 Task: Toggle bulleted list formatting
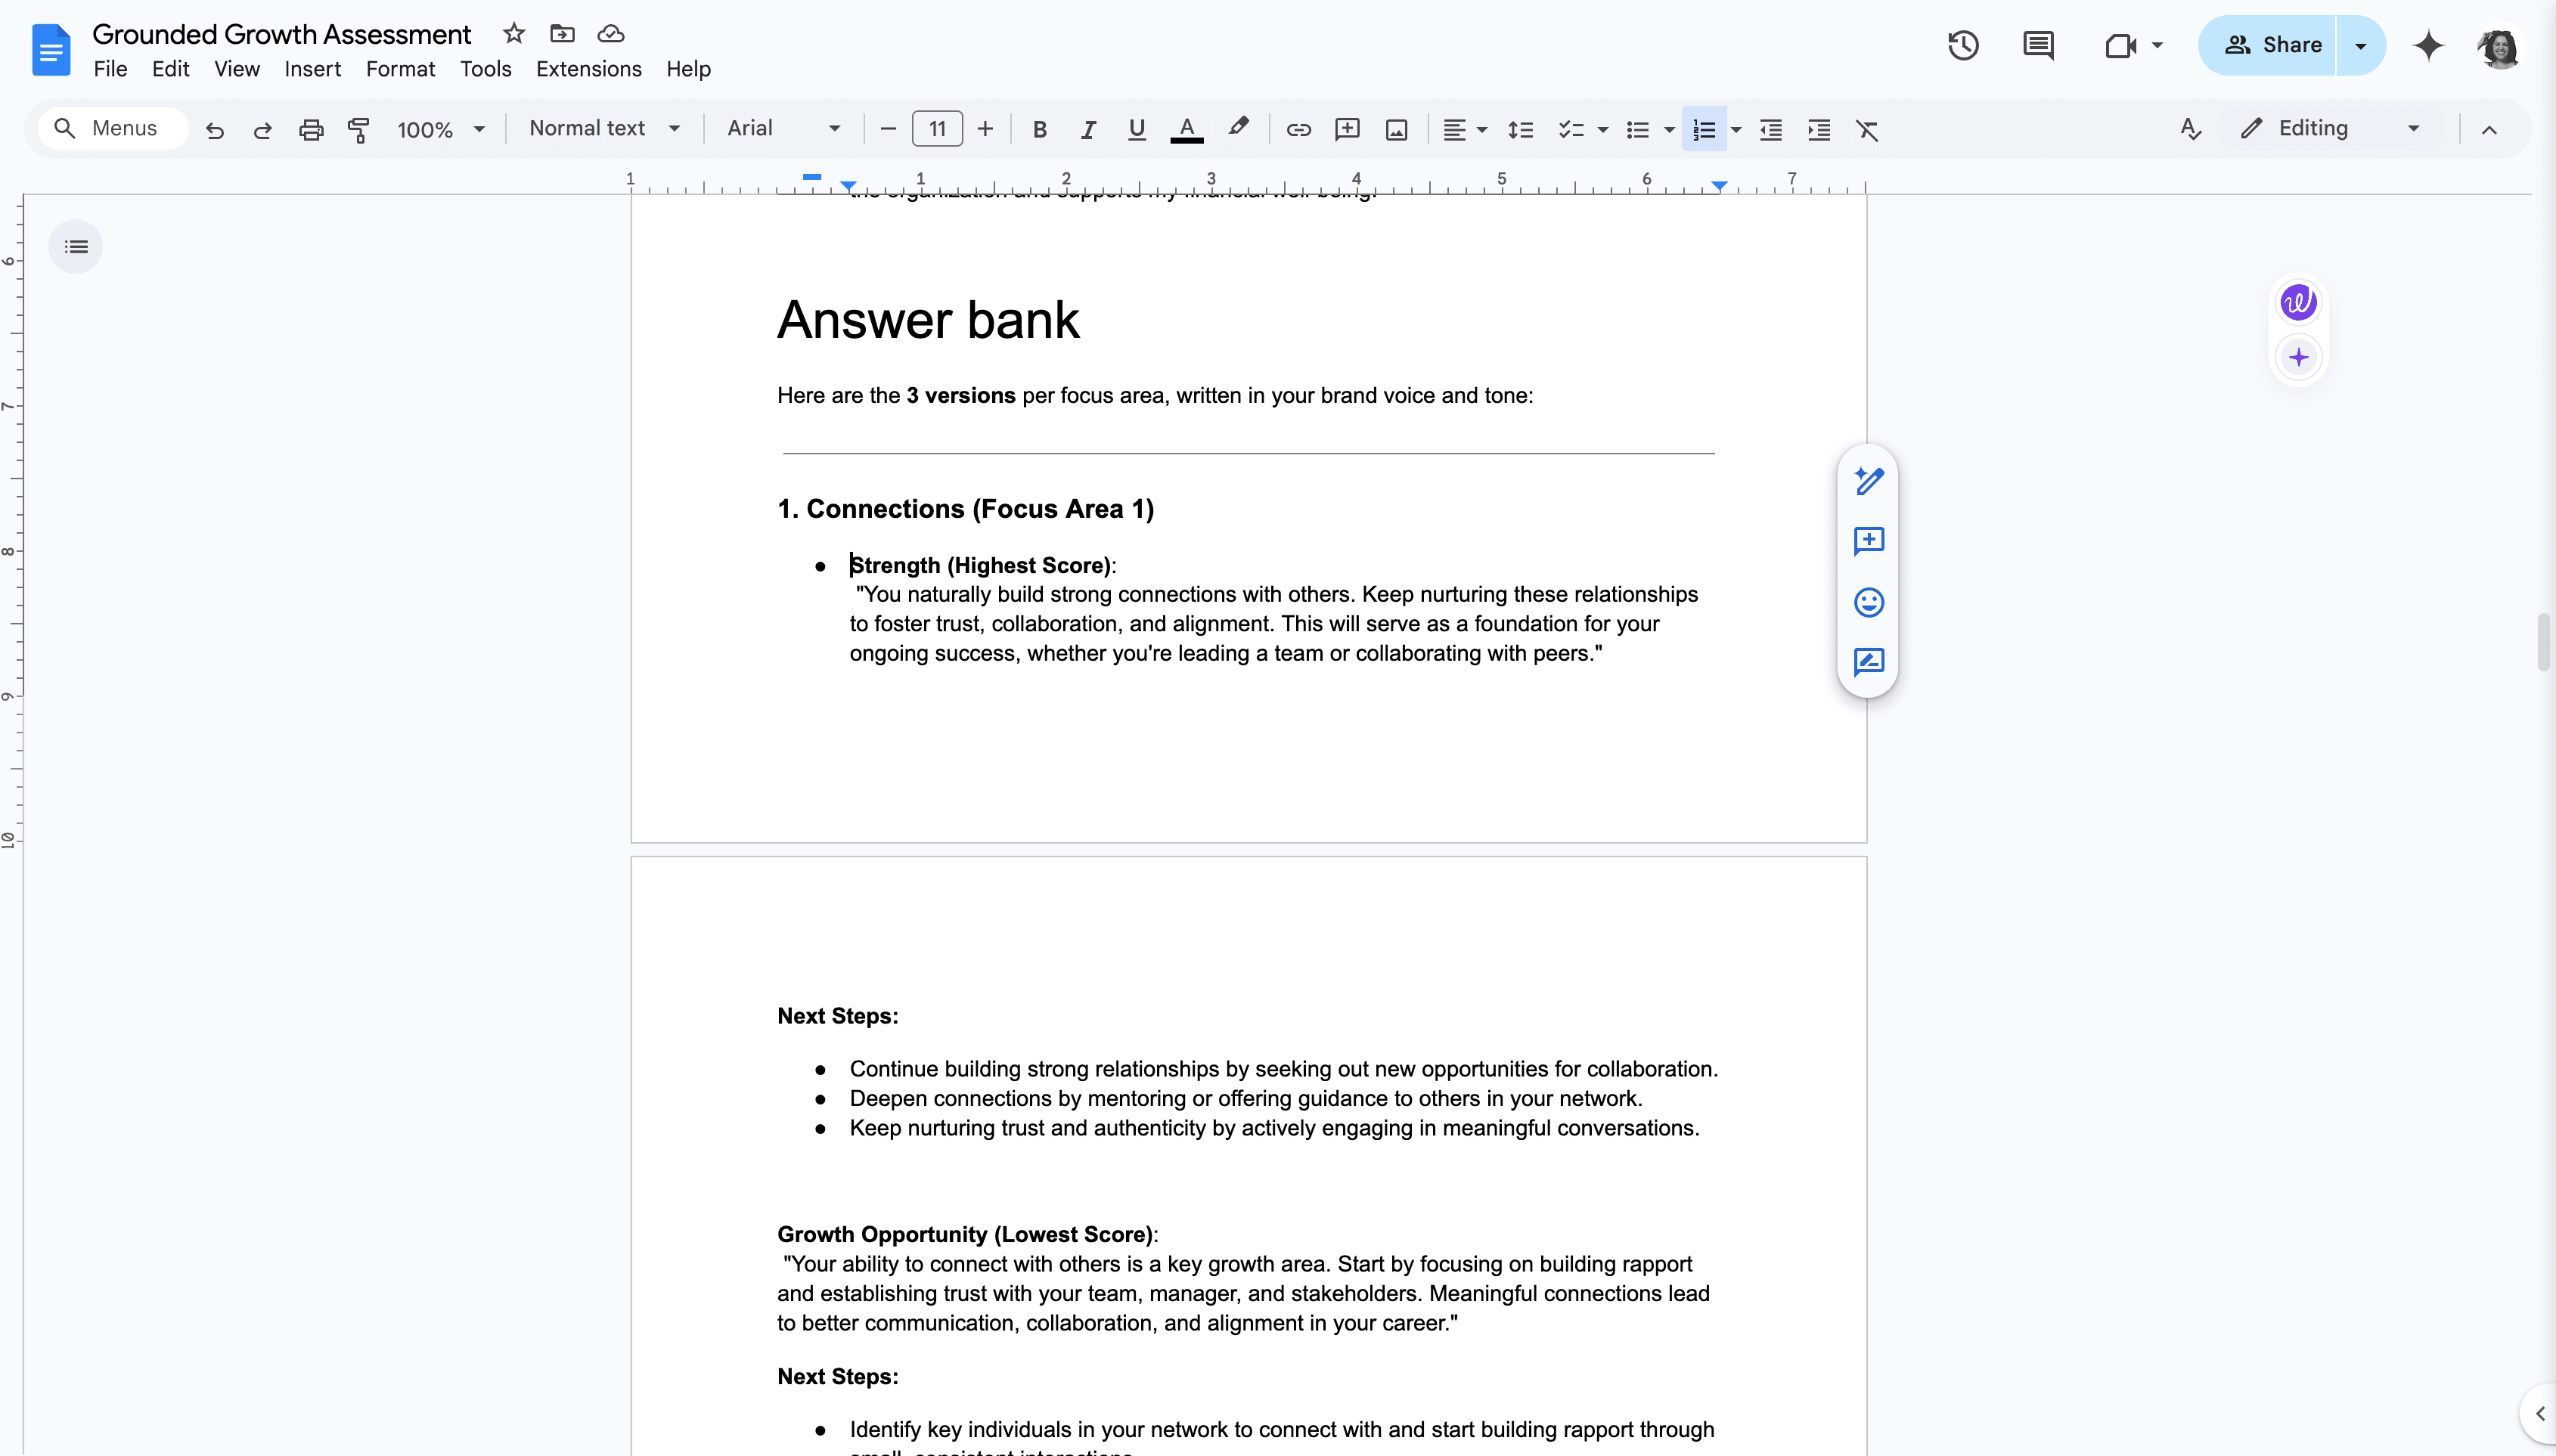pos(1637,130)
